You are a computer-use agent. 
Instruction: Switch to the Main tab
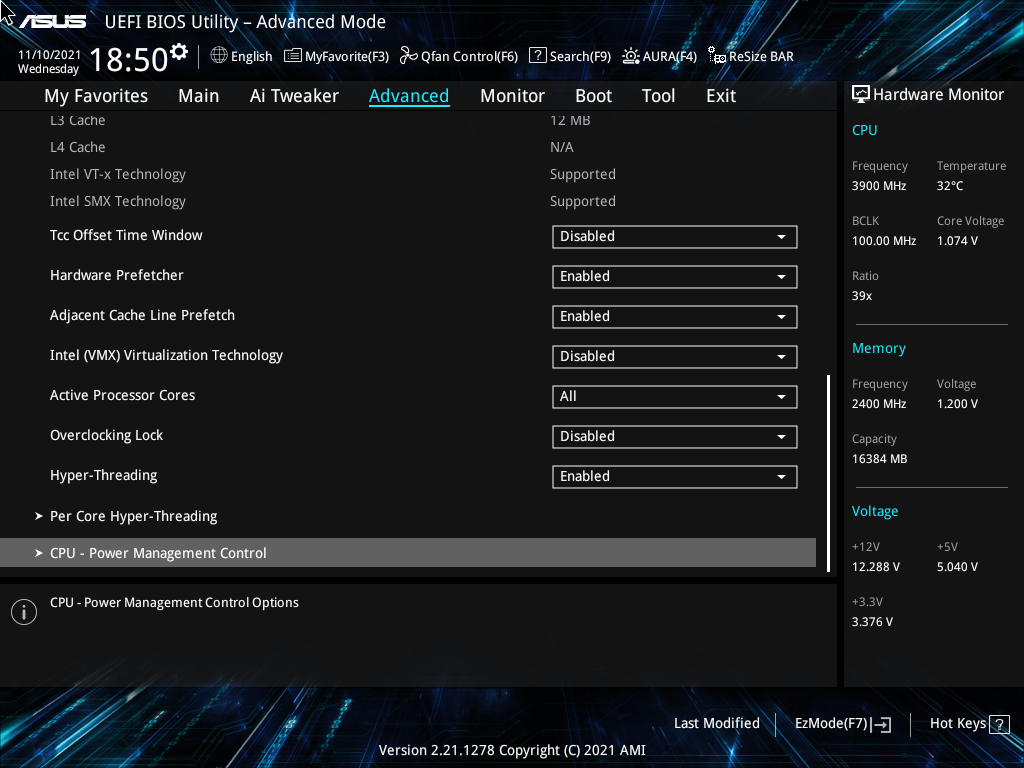click(199, 96)
